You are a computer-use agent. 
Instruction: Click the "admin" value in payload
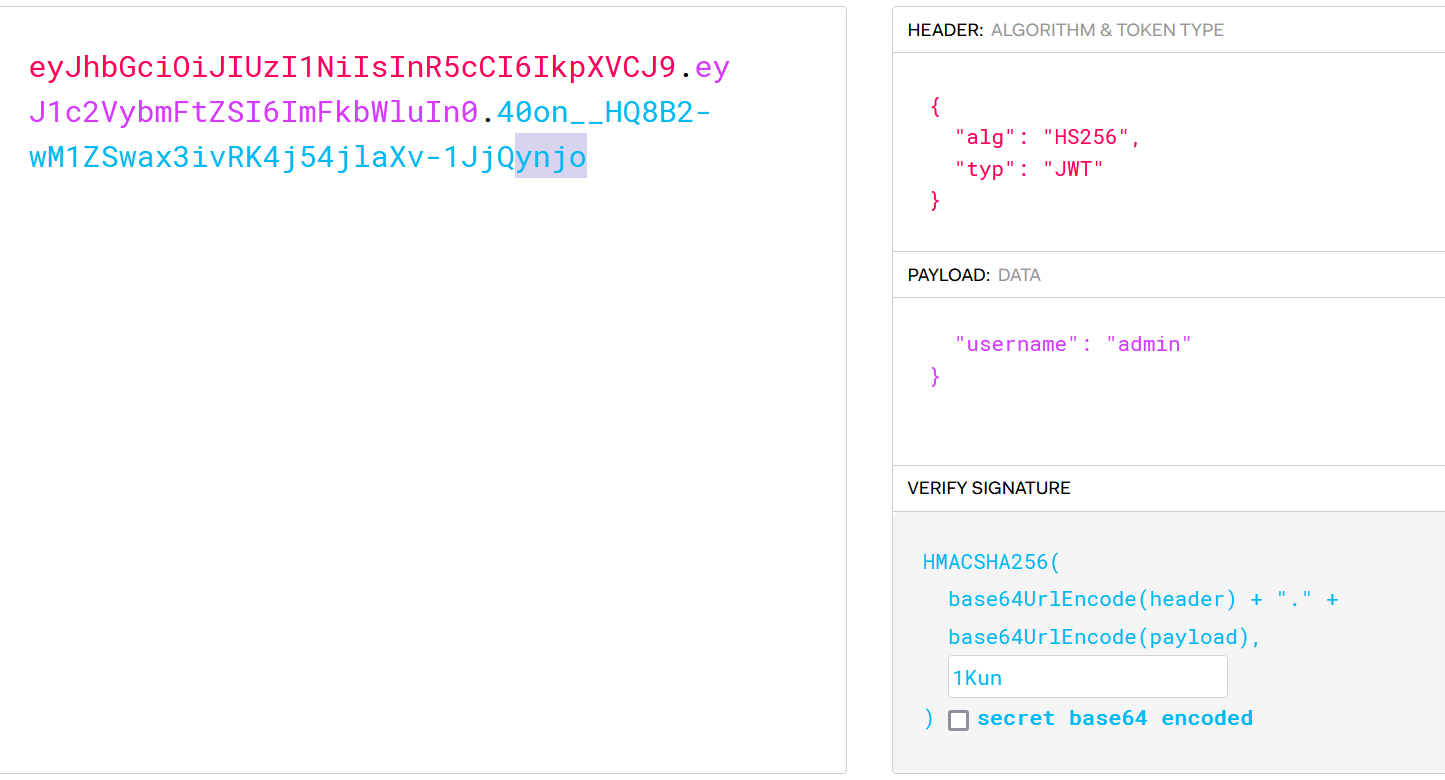click(x=1149, y=344)
